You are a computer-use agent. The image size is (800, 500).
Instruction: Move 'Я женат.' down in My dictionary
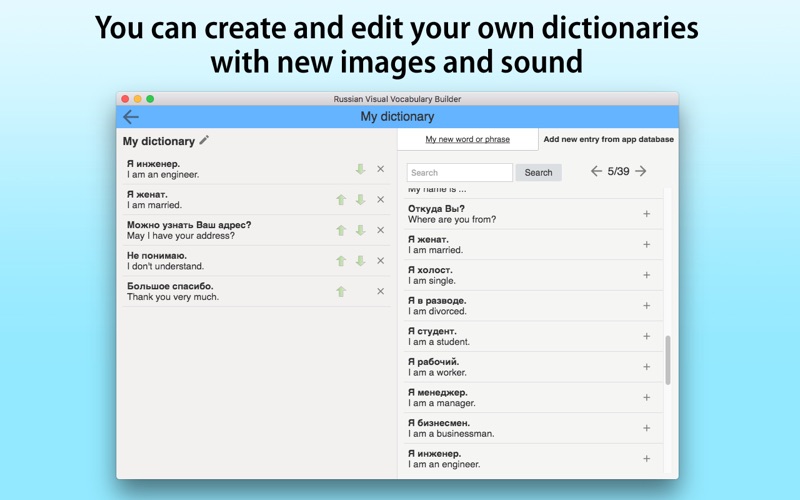tap(361, 199)
